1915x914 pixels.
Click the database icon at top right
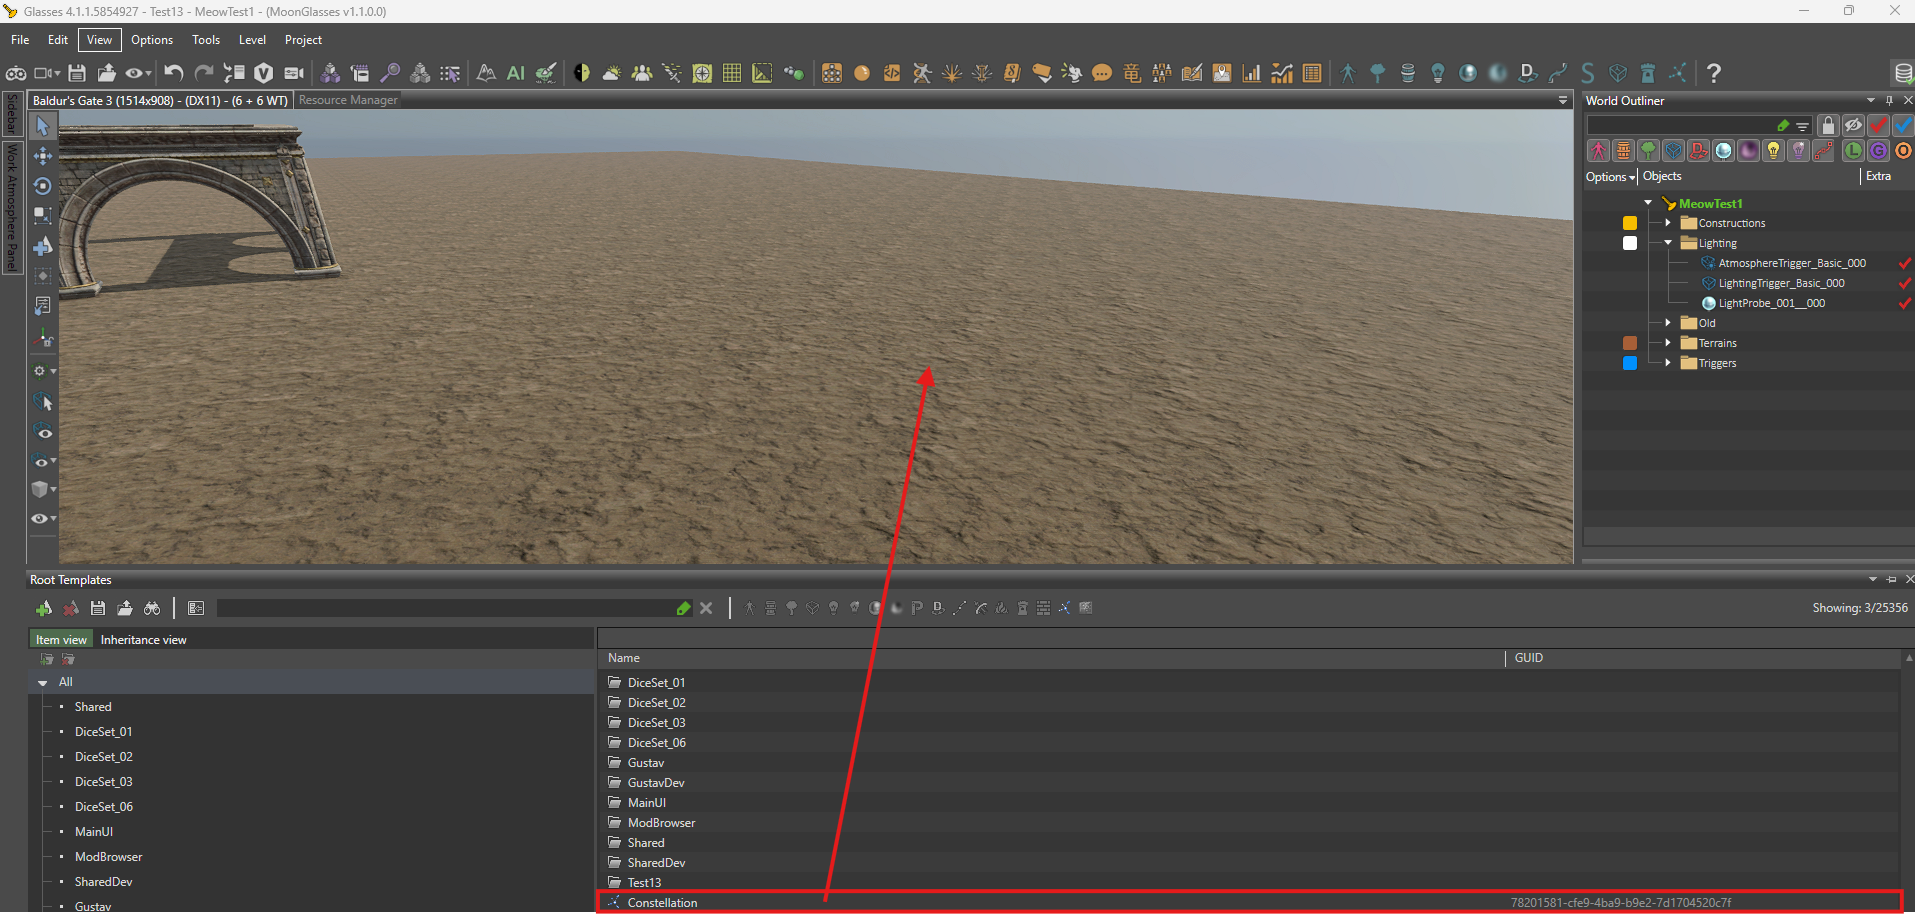[1902, 73]
